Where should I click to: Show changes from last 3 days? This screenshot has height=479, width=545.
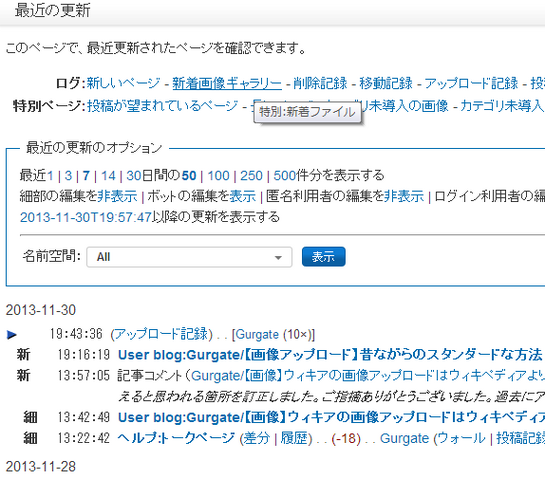[x=68, y=176]
